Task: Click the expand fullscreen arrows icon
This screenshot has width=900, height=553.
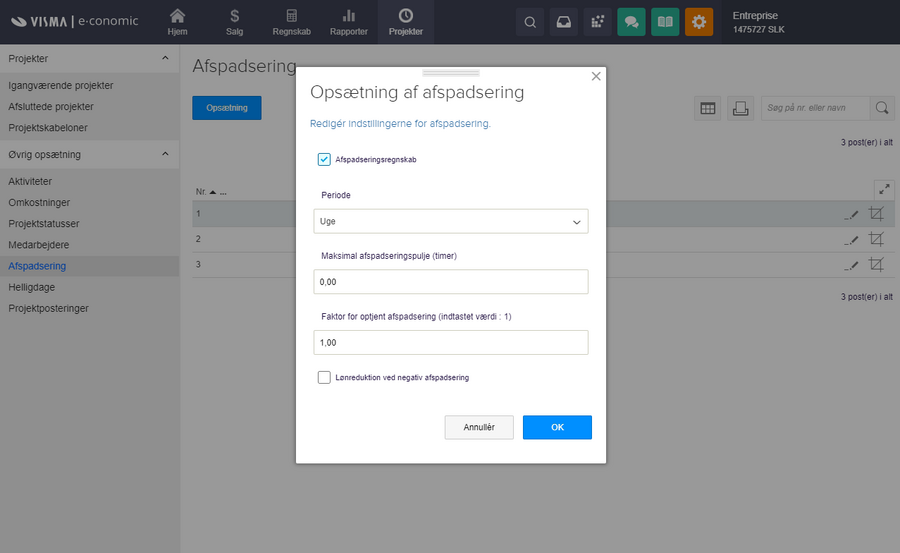Action: 883,189
